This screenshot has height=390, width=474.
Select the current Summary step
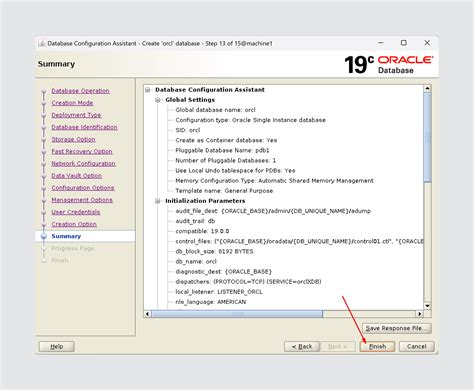point(66,236)
